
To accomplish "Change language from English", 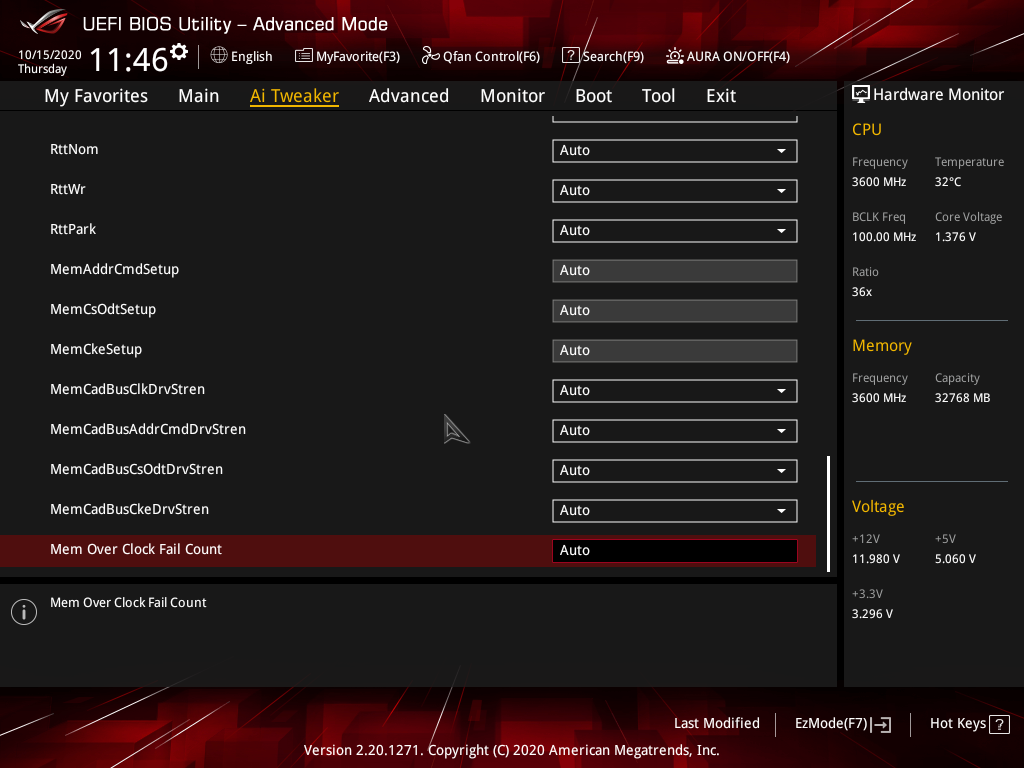I will coord(251,56).
